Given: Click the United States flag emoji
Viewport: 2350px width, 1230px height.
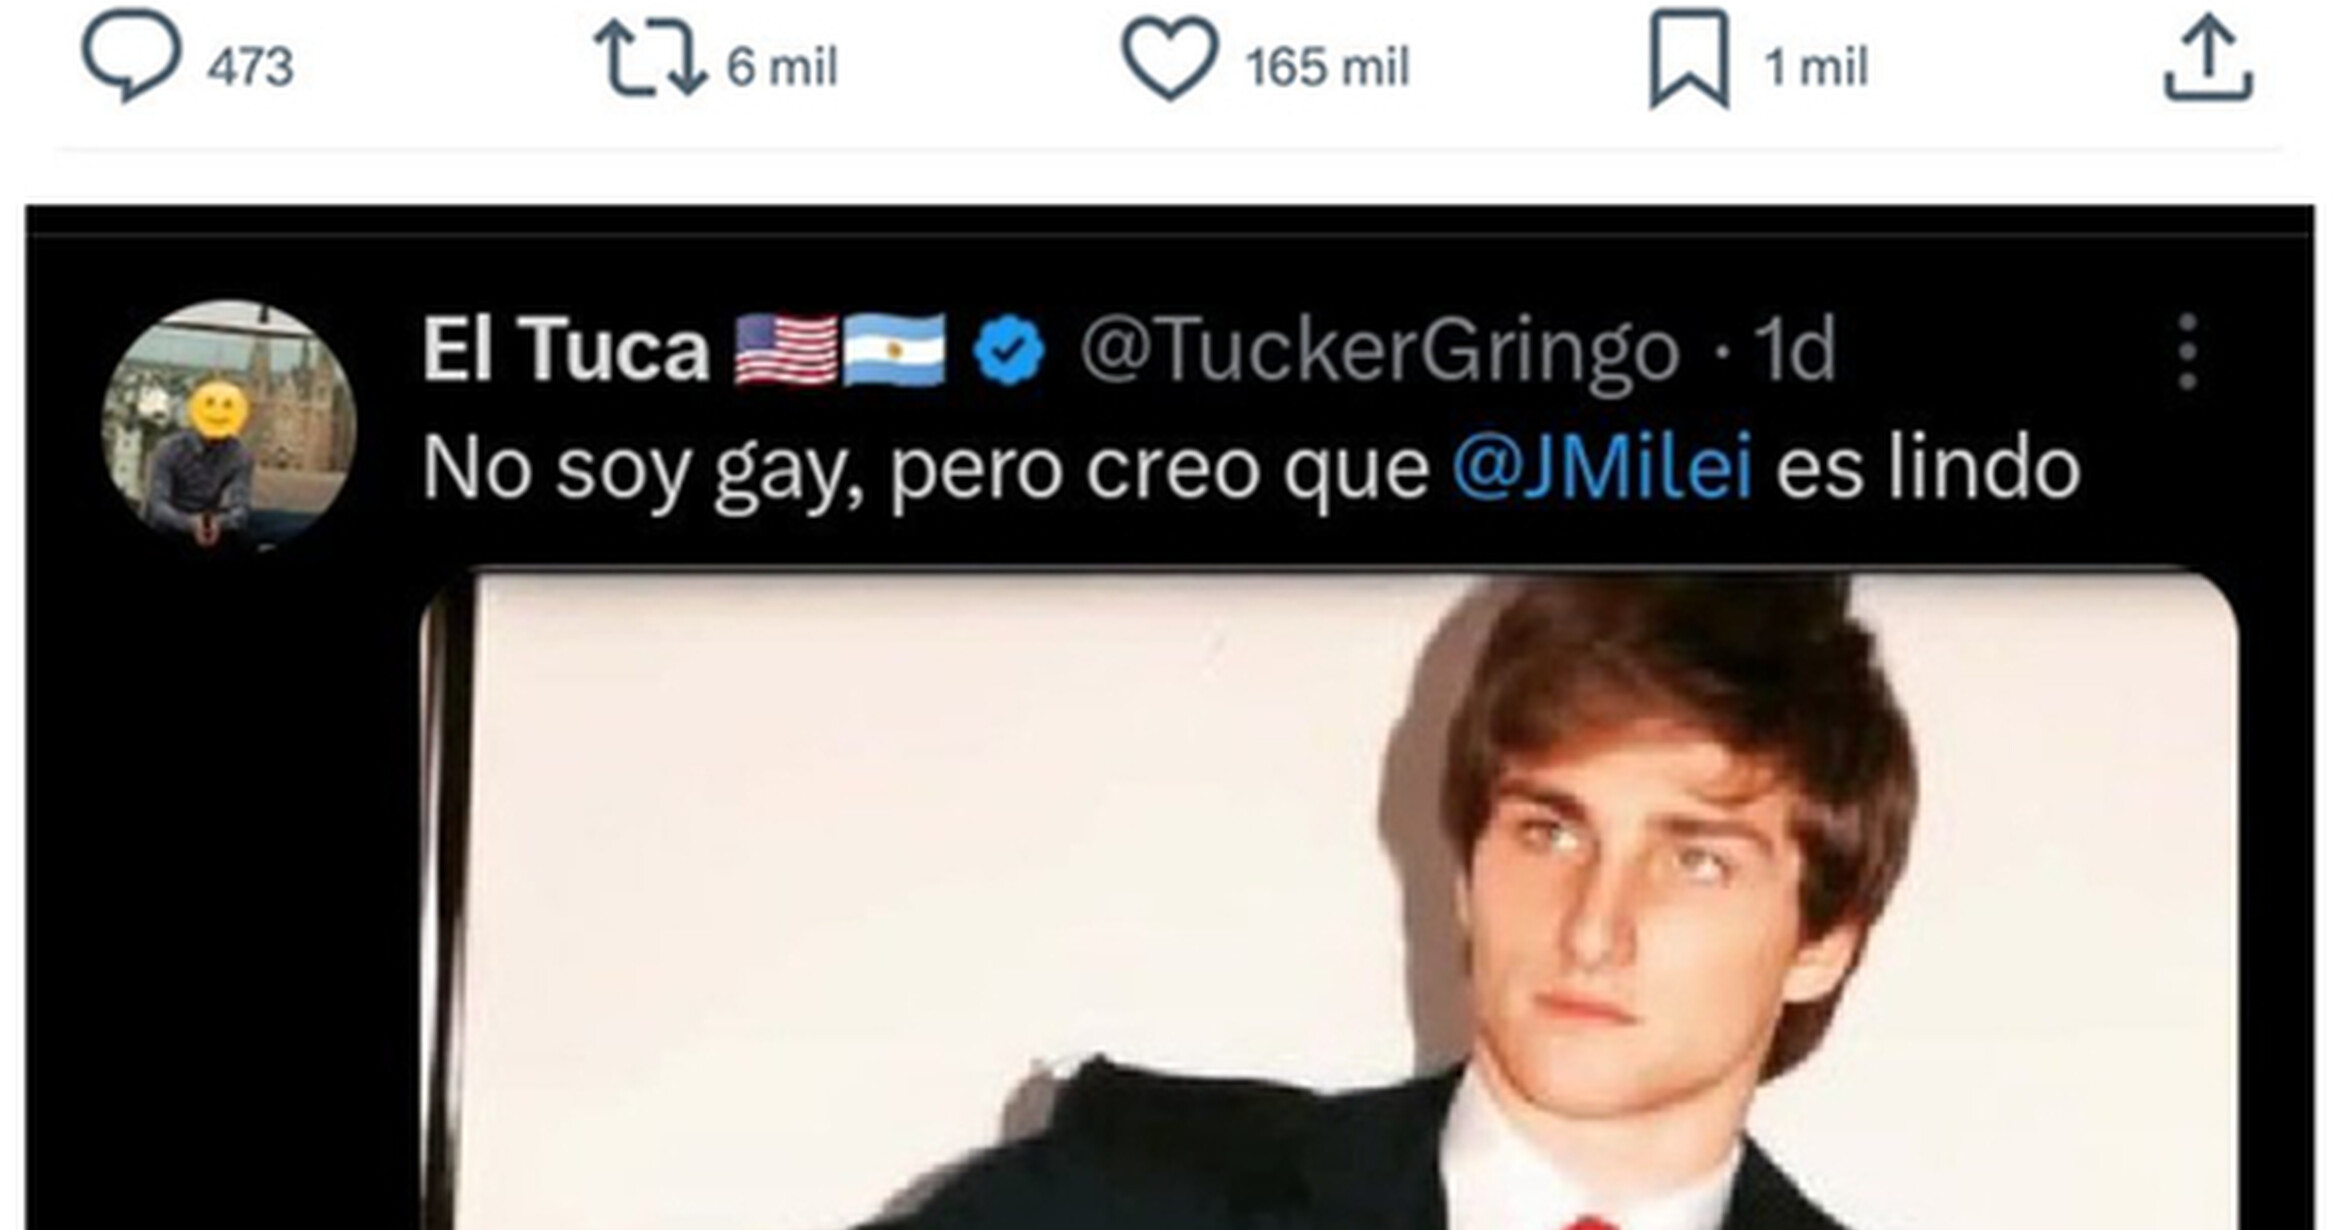Looking at the screenshot, I should click(786, 350).
